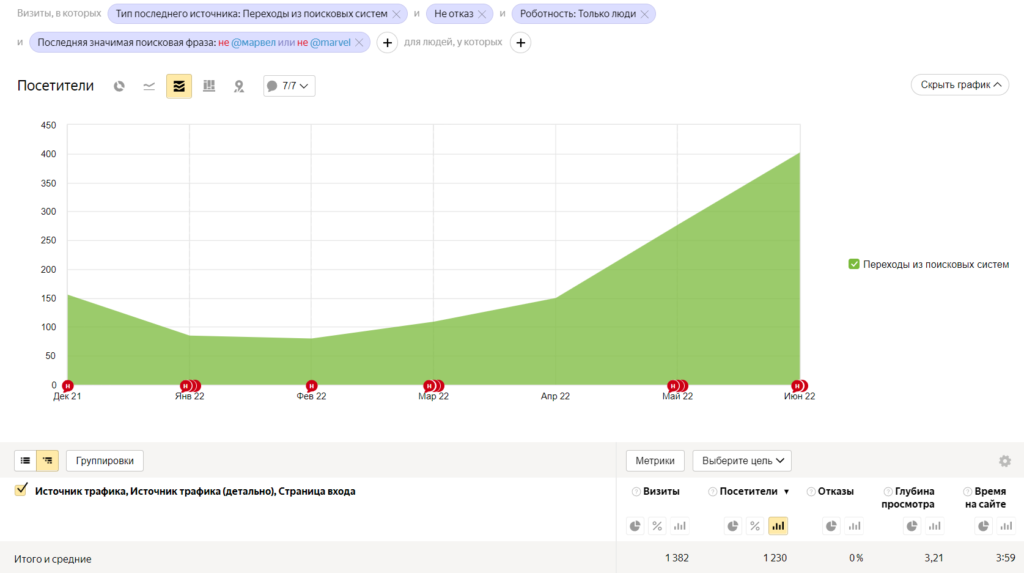Remove the search systems source type filter
The image size is (1024, 573).
point(396,14)
